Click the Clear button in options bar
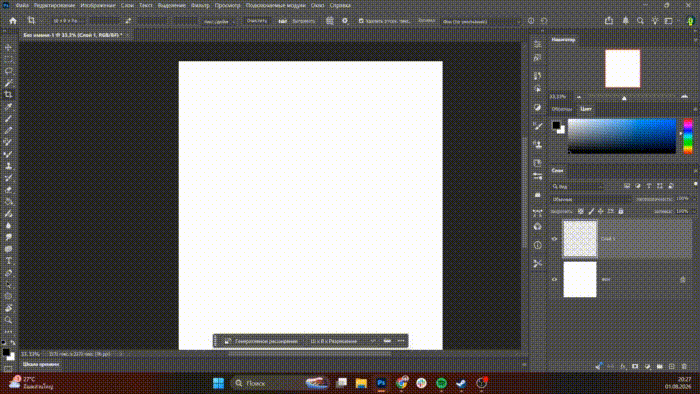Image resolution: width=700 pixels, height=394 pixels. [257, 21]
